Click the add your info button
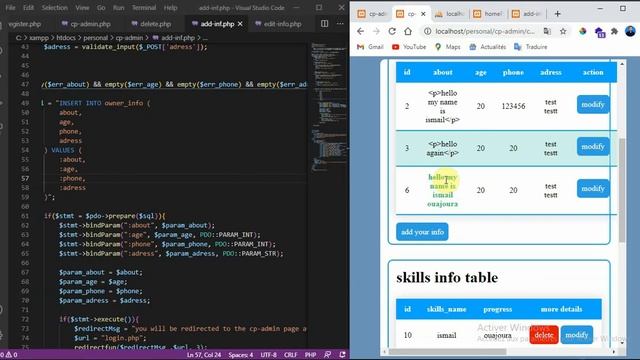This screenshot has width=640, height=360. (422, 232)
